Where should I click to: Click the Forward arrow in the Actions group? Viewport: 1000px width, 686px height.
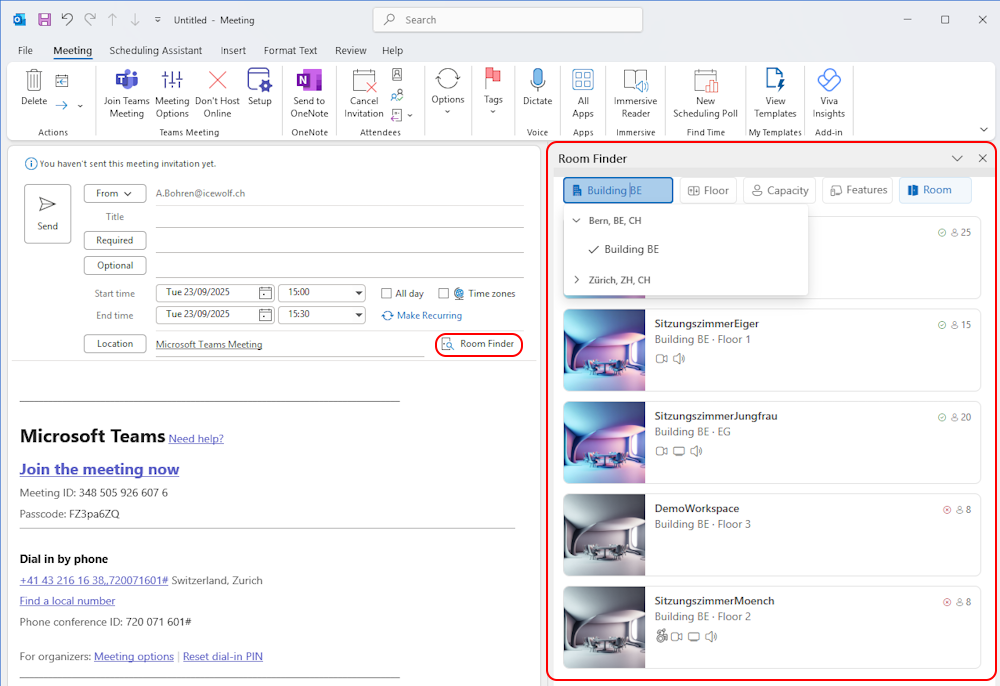(61, 105)
